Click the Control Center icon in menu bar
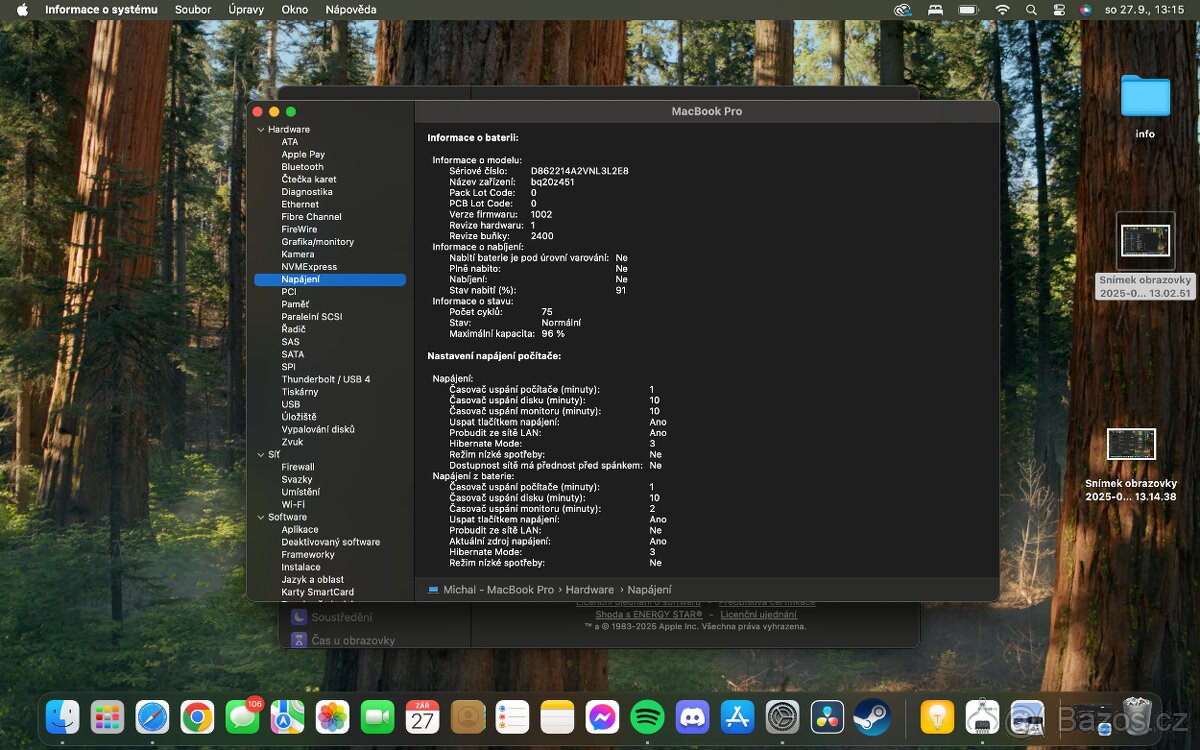1200x750 pixels. click(1060, 10)
